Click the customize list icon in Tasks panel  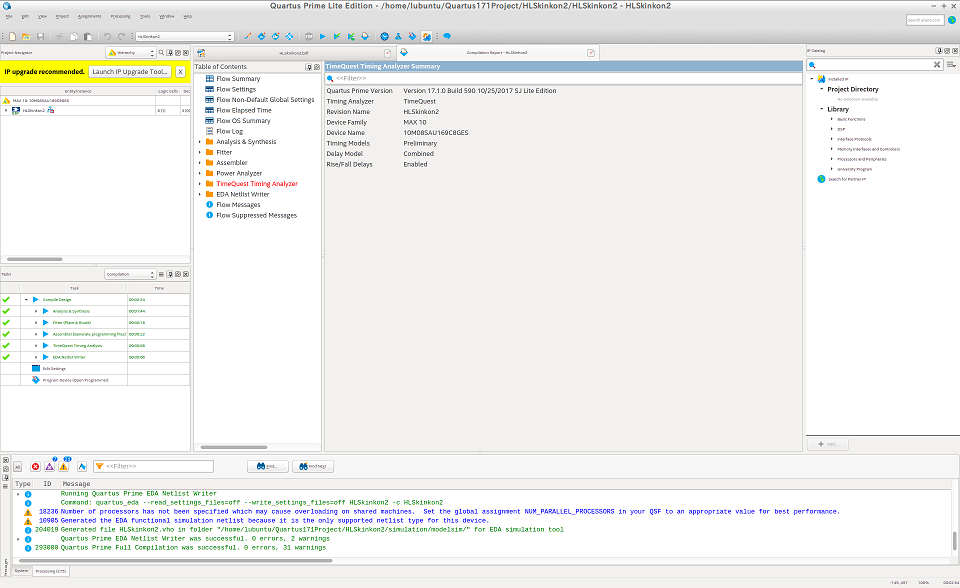(162, 274)
